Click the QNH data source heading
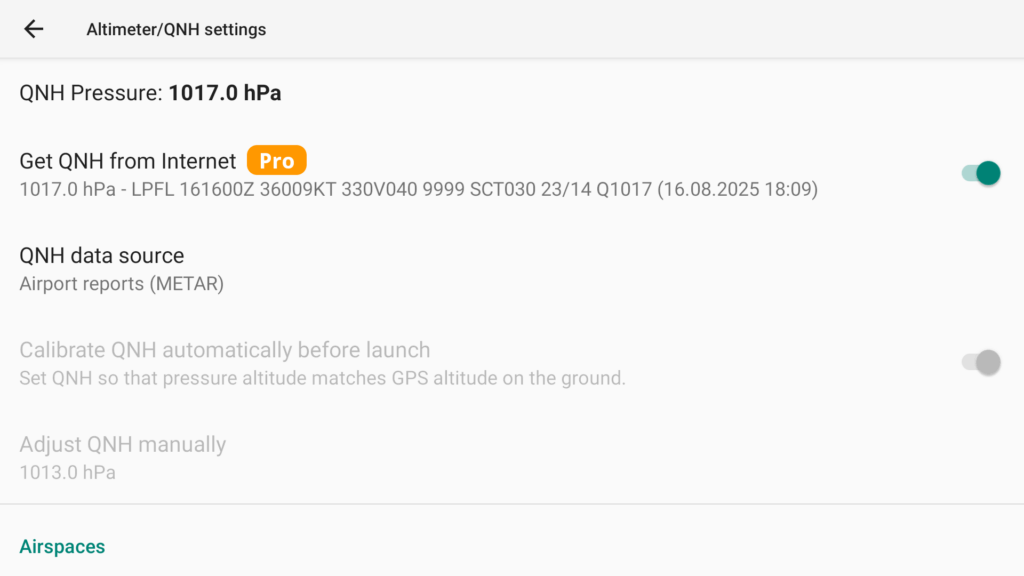This screenshot has width=1024, height=576. click(102, 255)
